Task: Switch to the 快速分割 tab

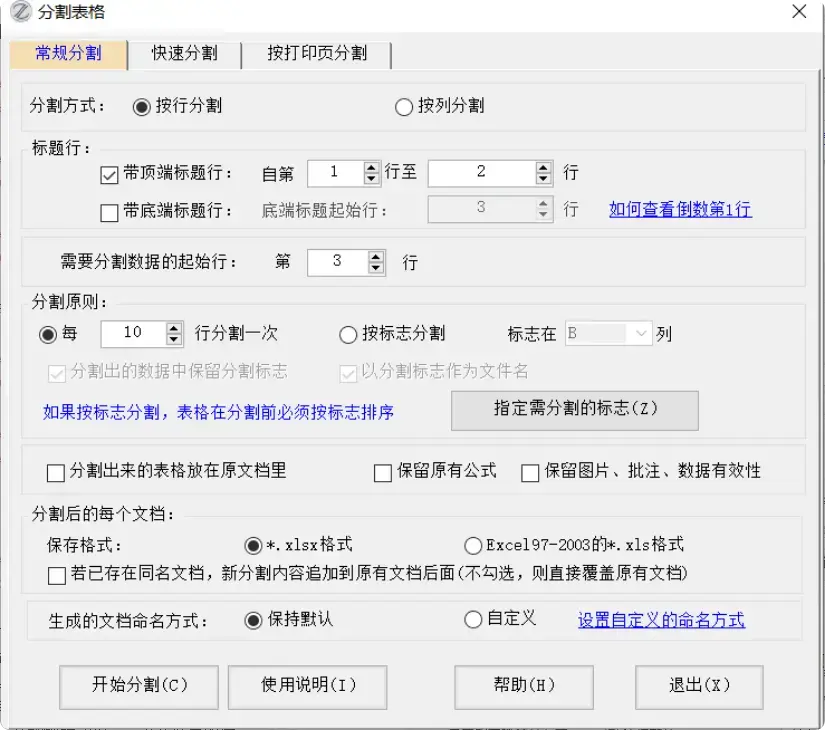Action: pyautogui.click(x=185, y=57)
